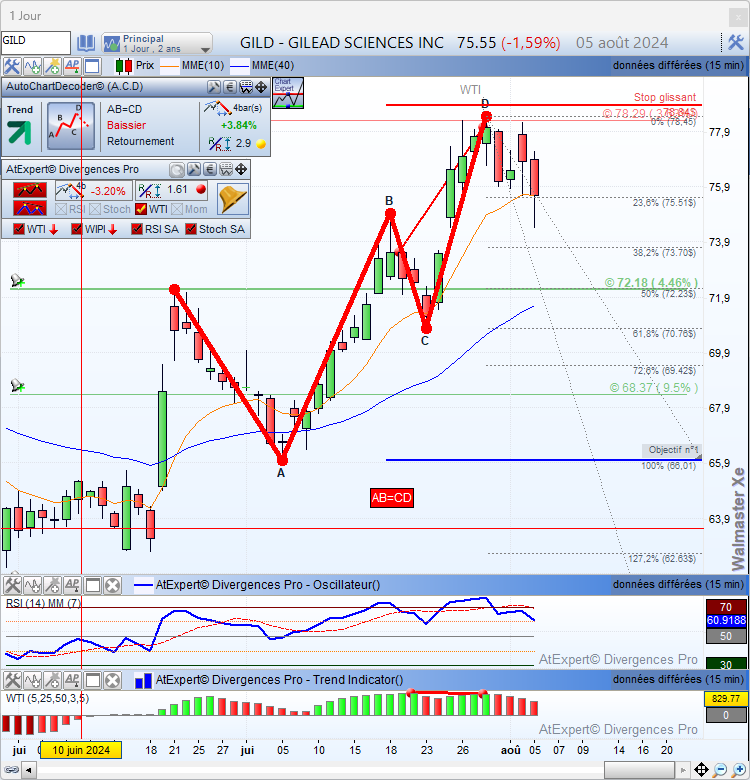Add an indicator to the price chart

pos(32,66)
